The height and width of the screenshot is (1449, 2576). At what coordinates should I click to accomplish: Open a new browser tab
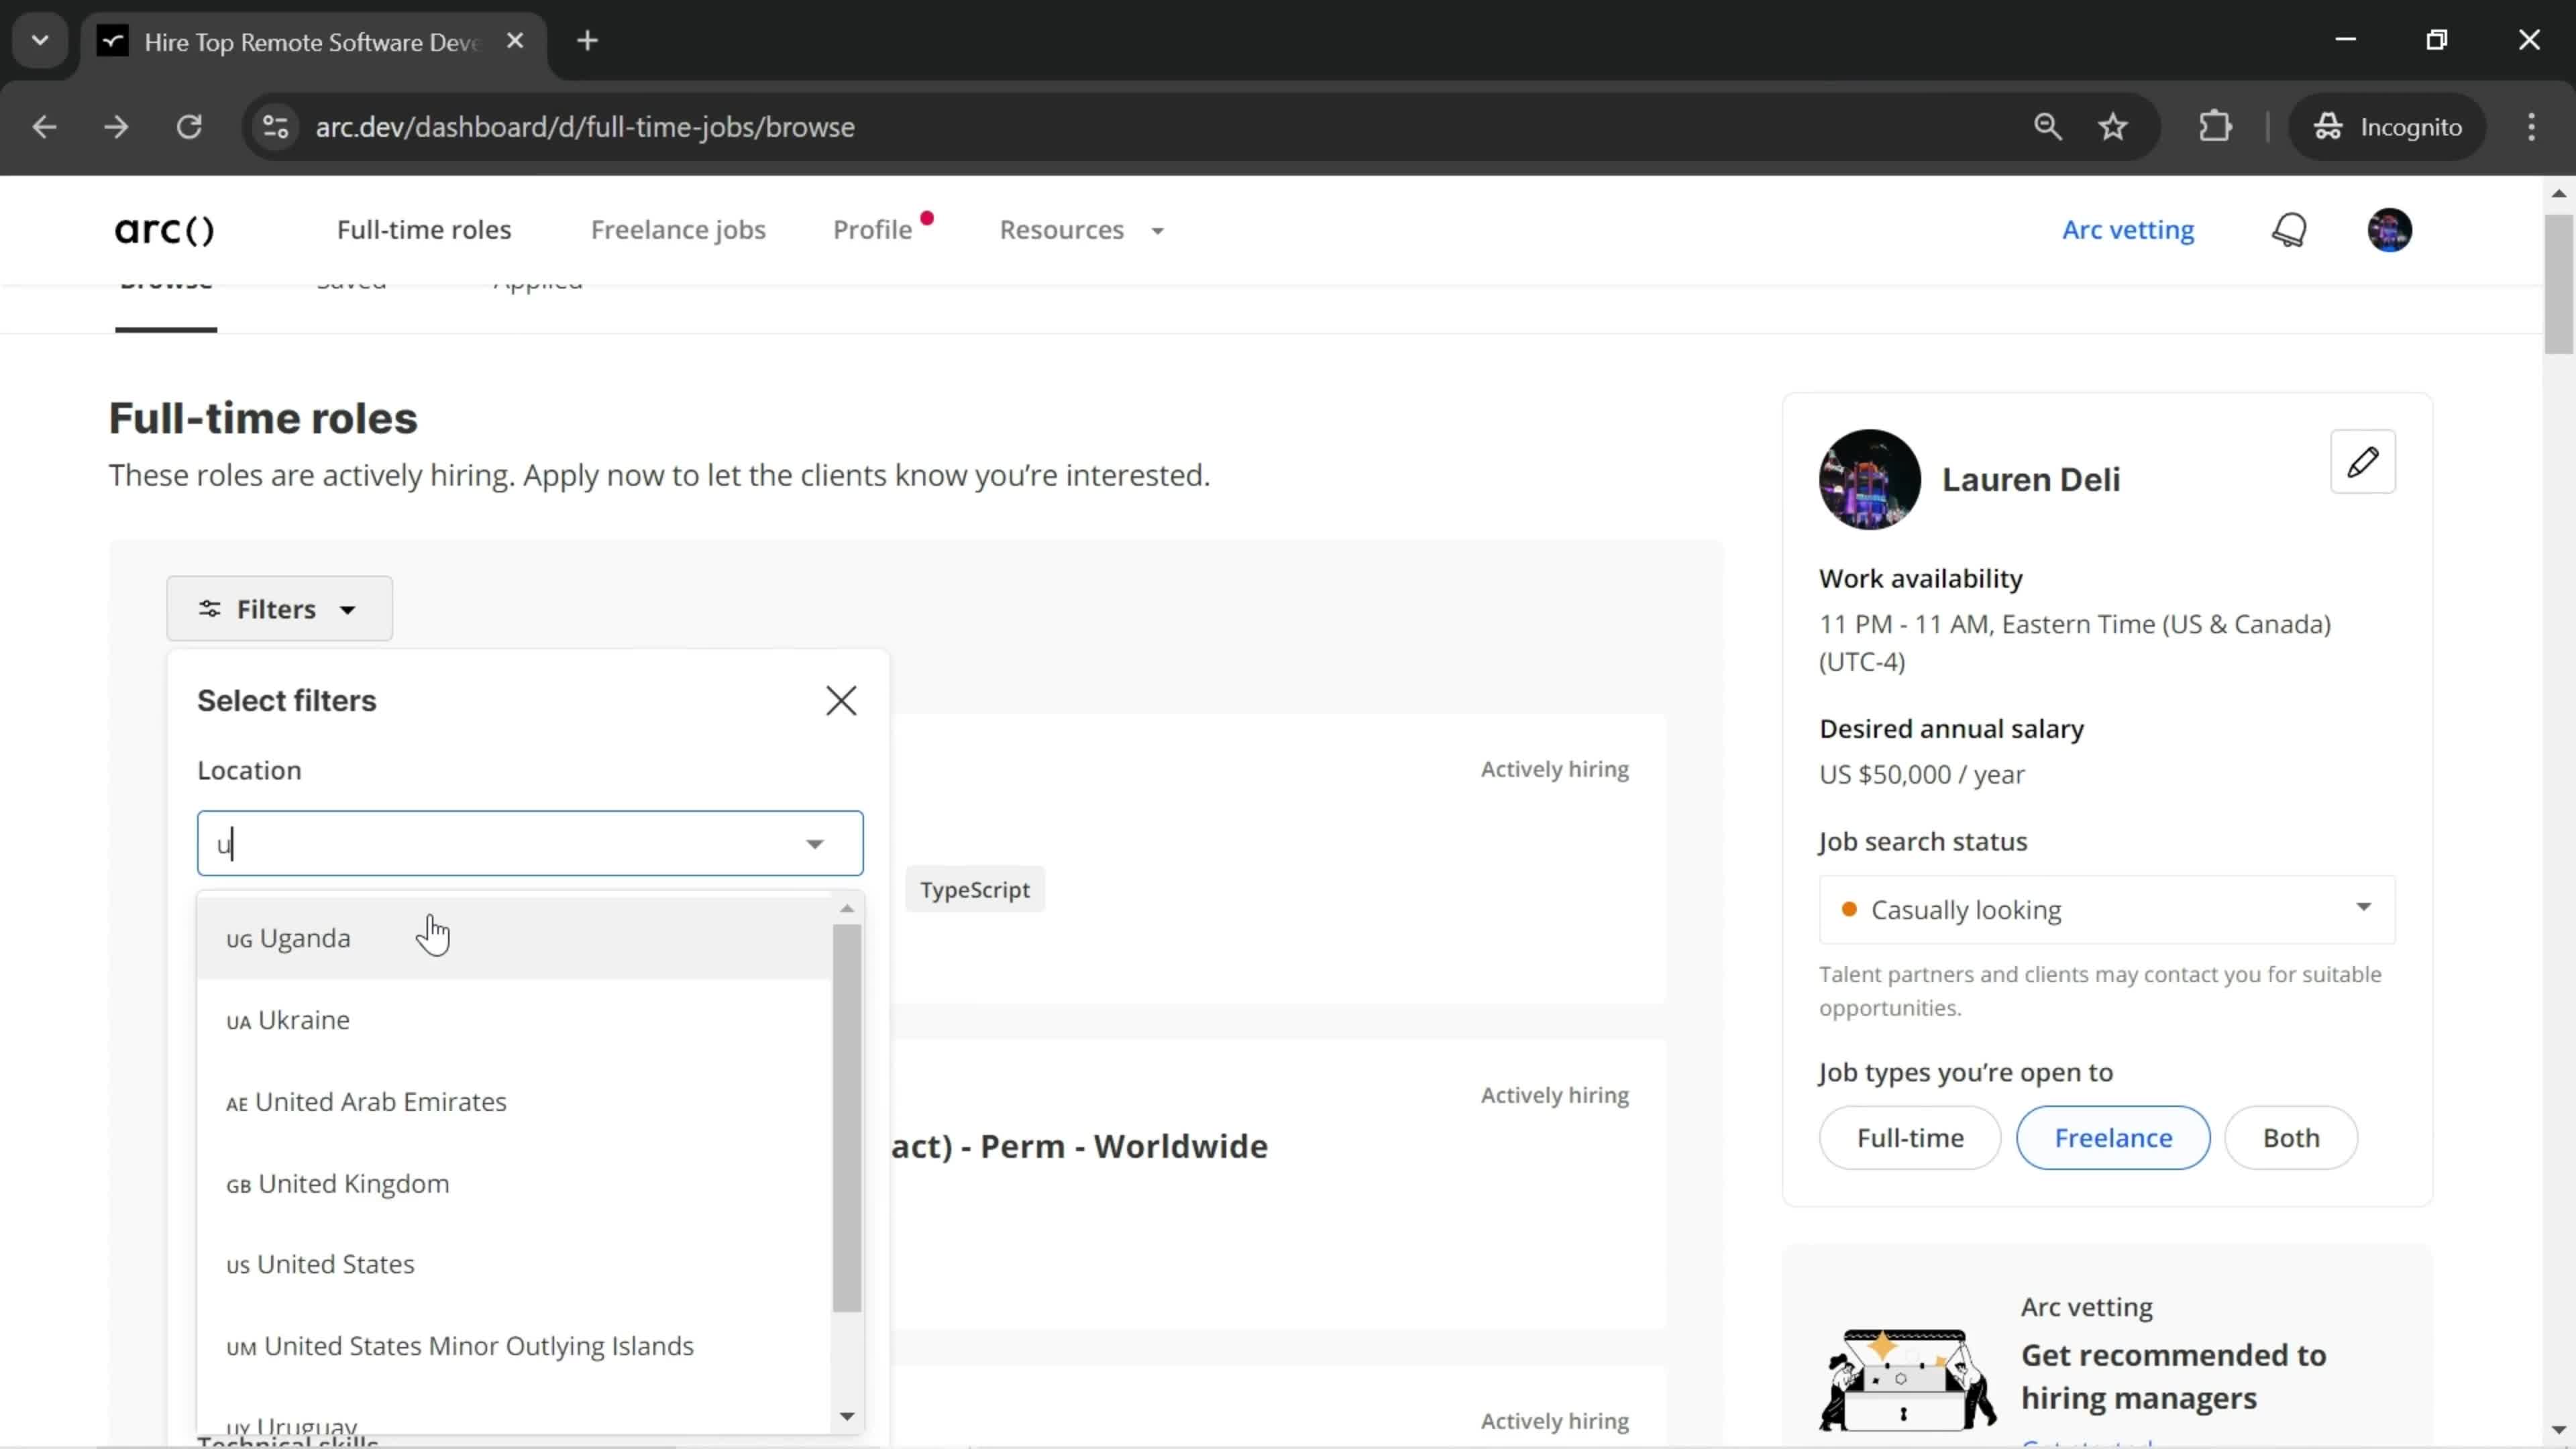[588, 41]
